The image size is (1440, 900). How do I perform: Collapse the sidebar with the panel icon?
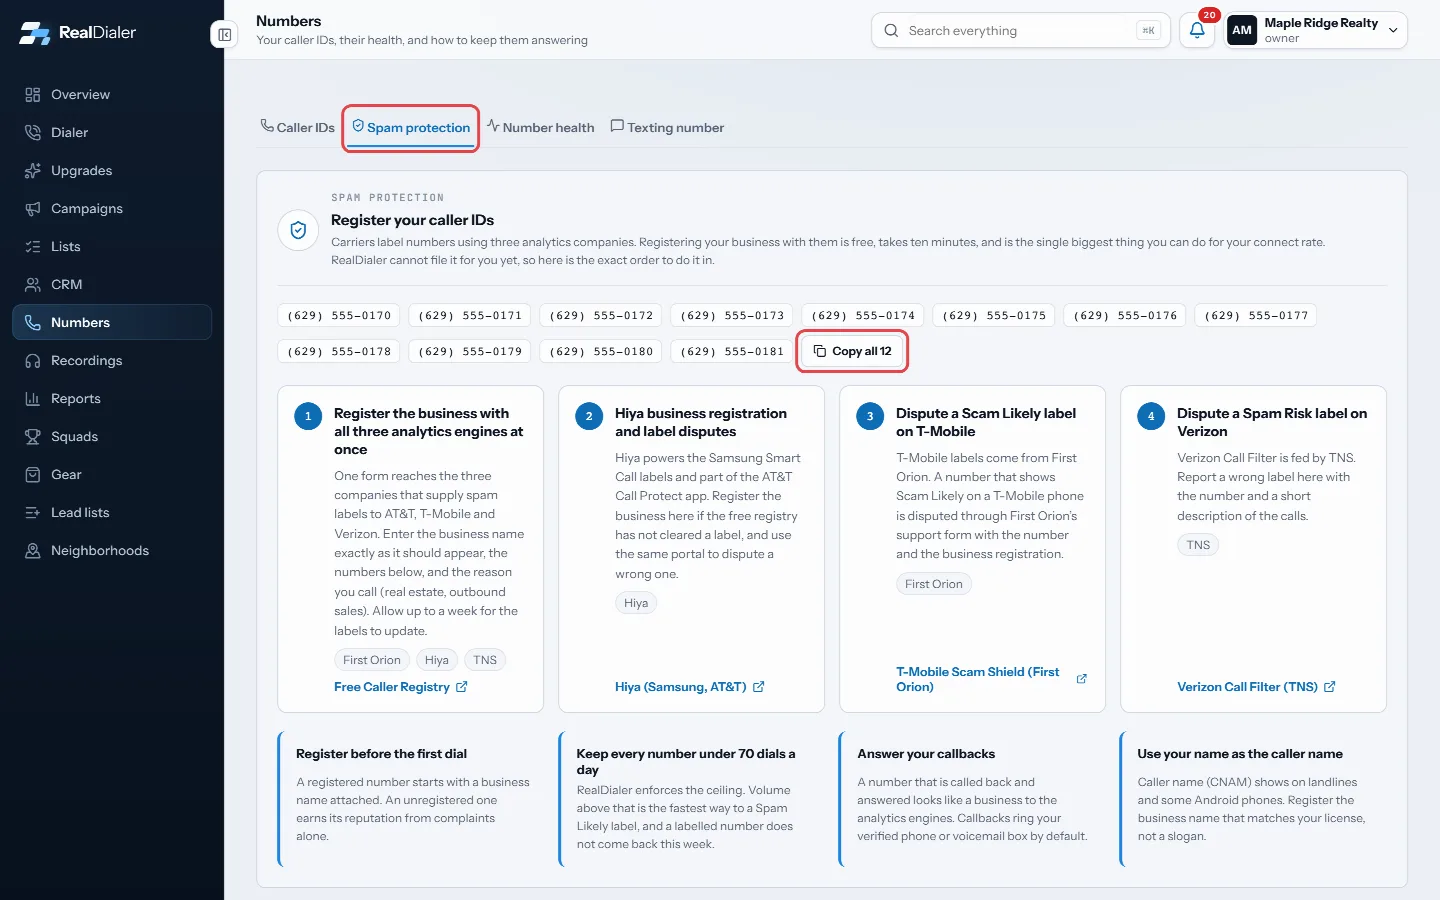(225, 35)
